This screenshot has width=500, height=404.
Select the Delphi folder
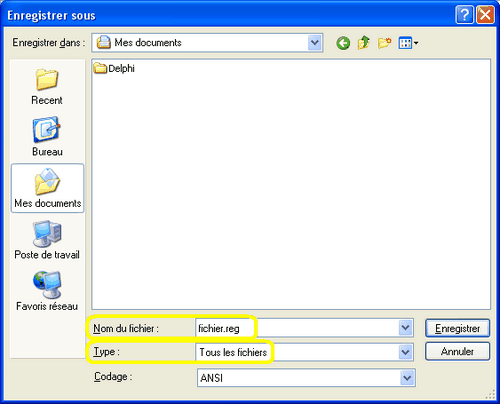(114, 68)
